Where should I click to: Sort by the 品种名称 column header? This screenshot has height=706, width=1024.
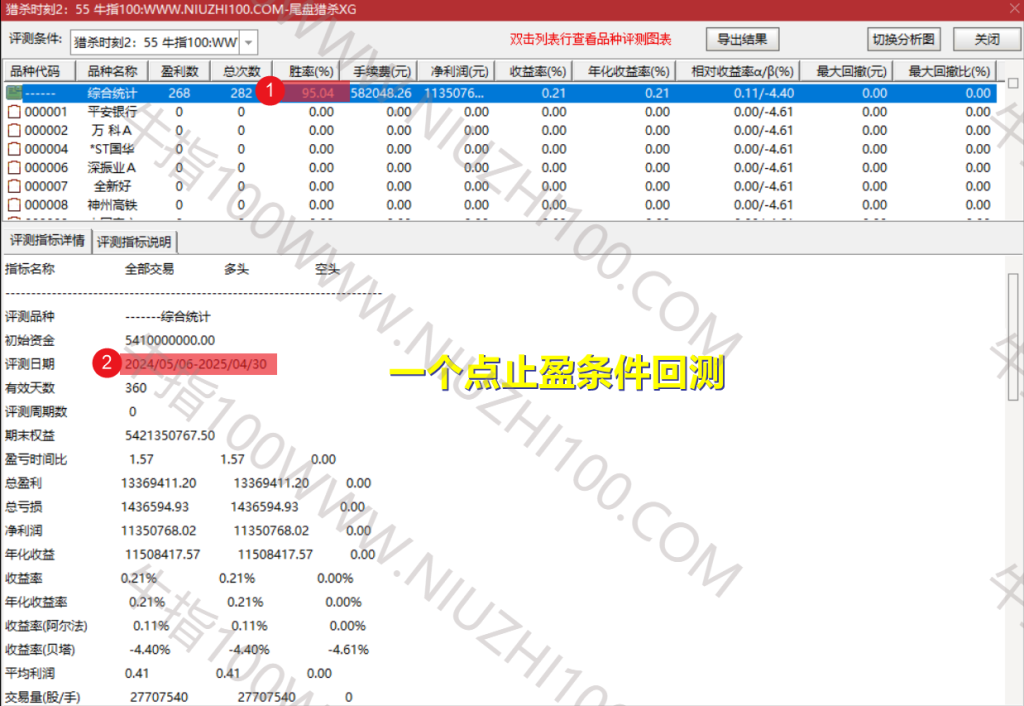(112, 71)
